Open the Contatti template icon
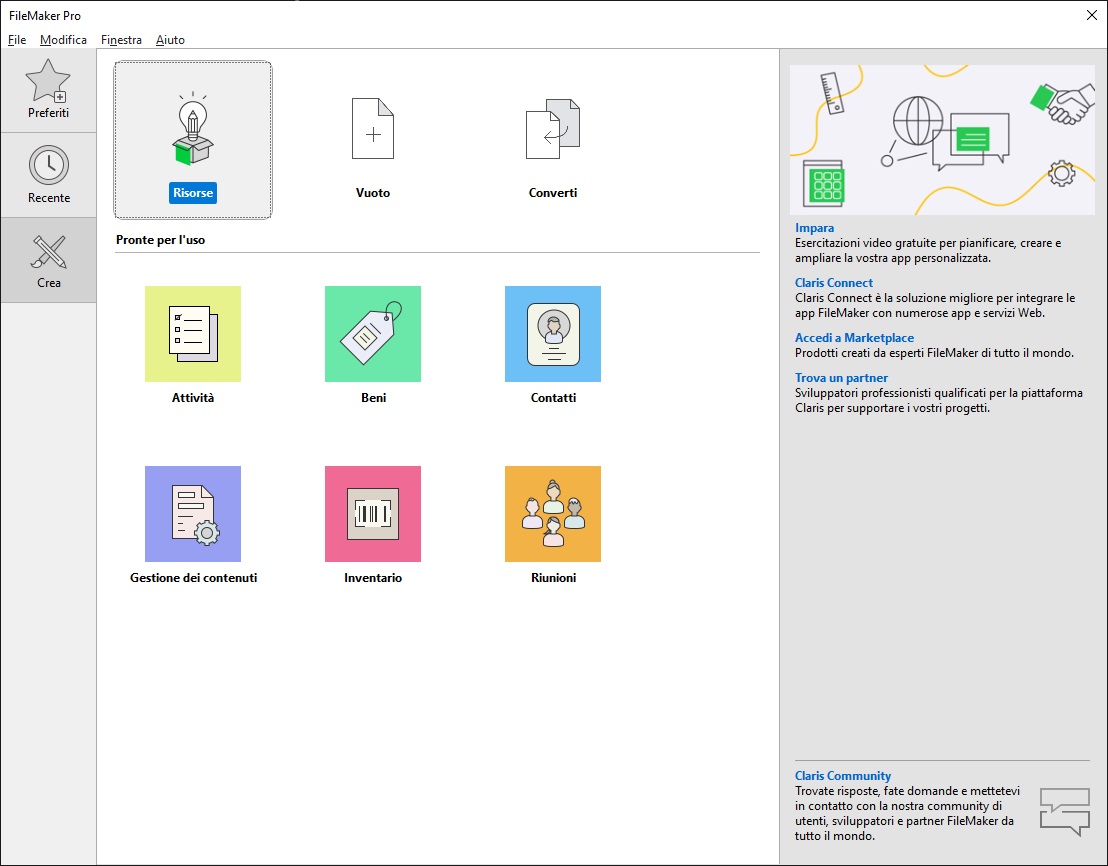 point(553,334)
